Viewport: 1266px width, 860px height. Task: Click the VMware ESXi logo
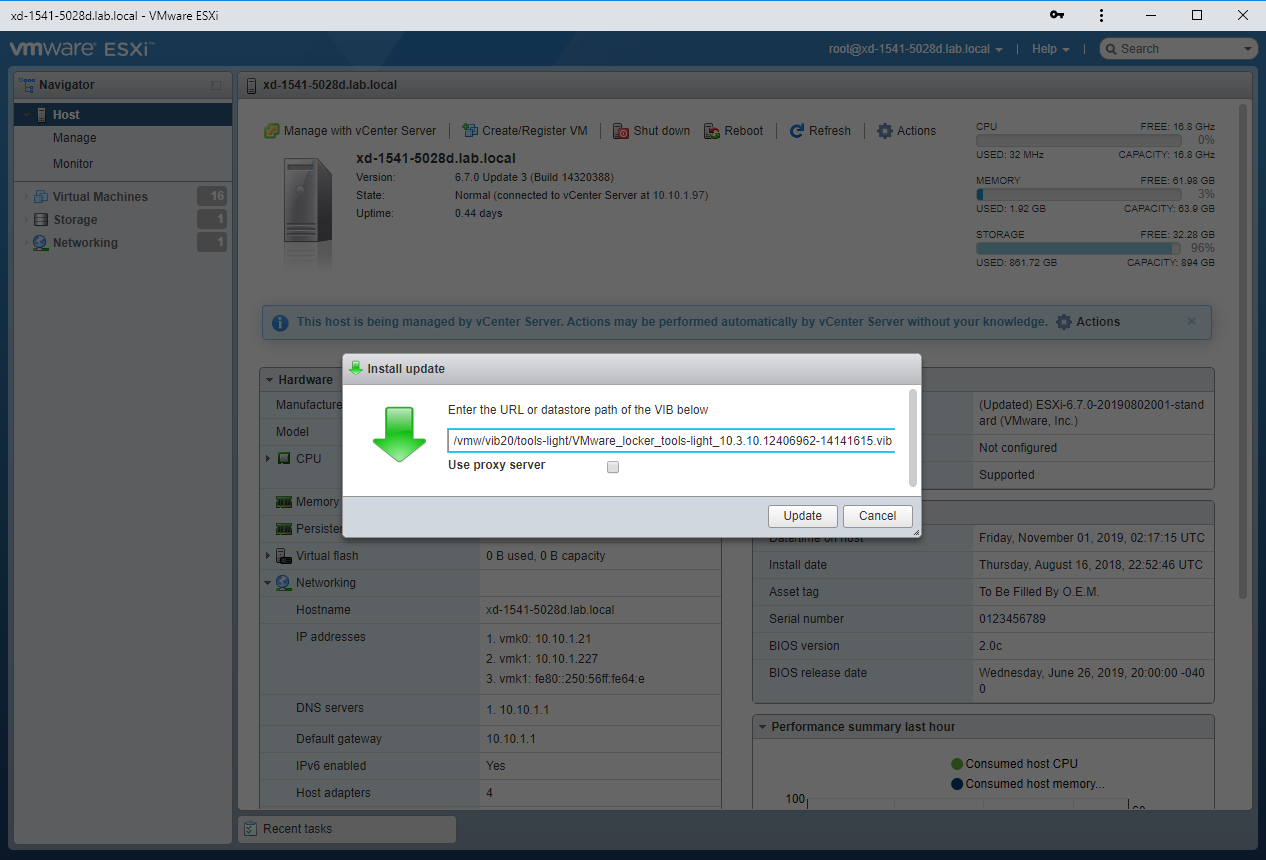(x=82, y=49)
